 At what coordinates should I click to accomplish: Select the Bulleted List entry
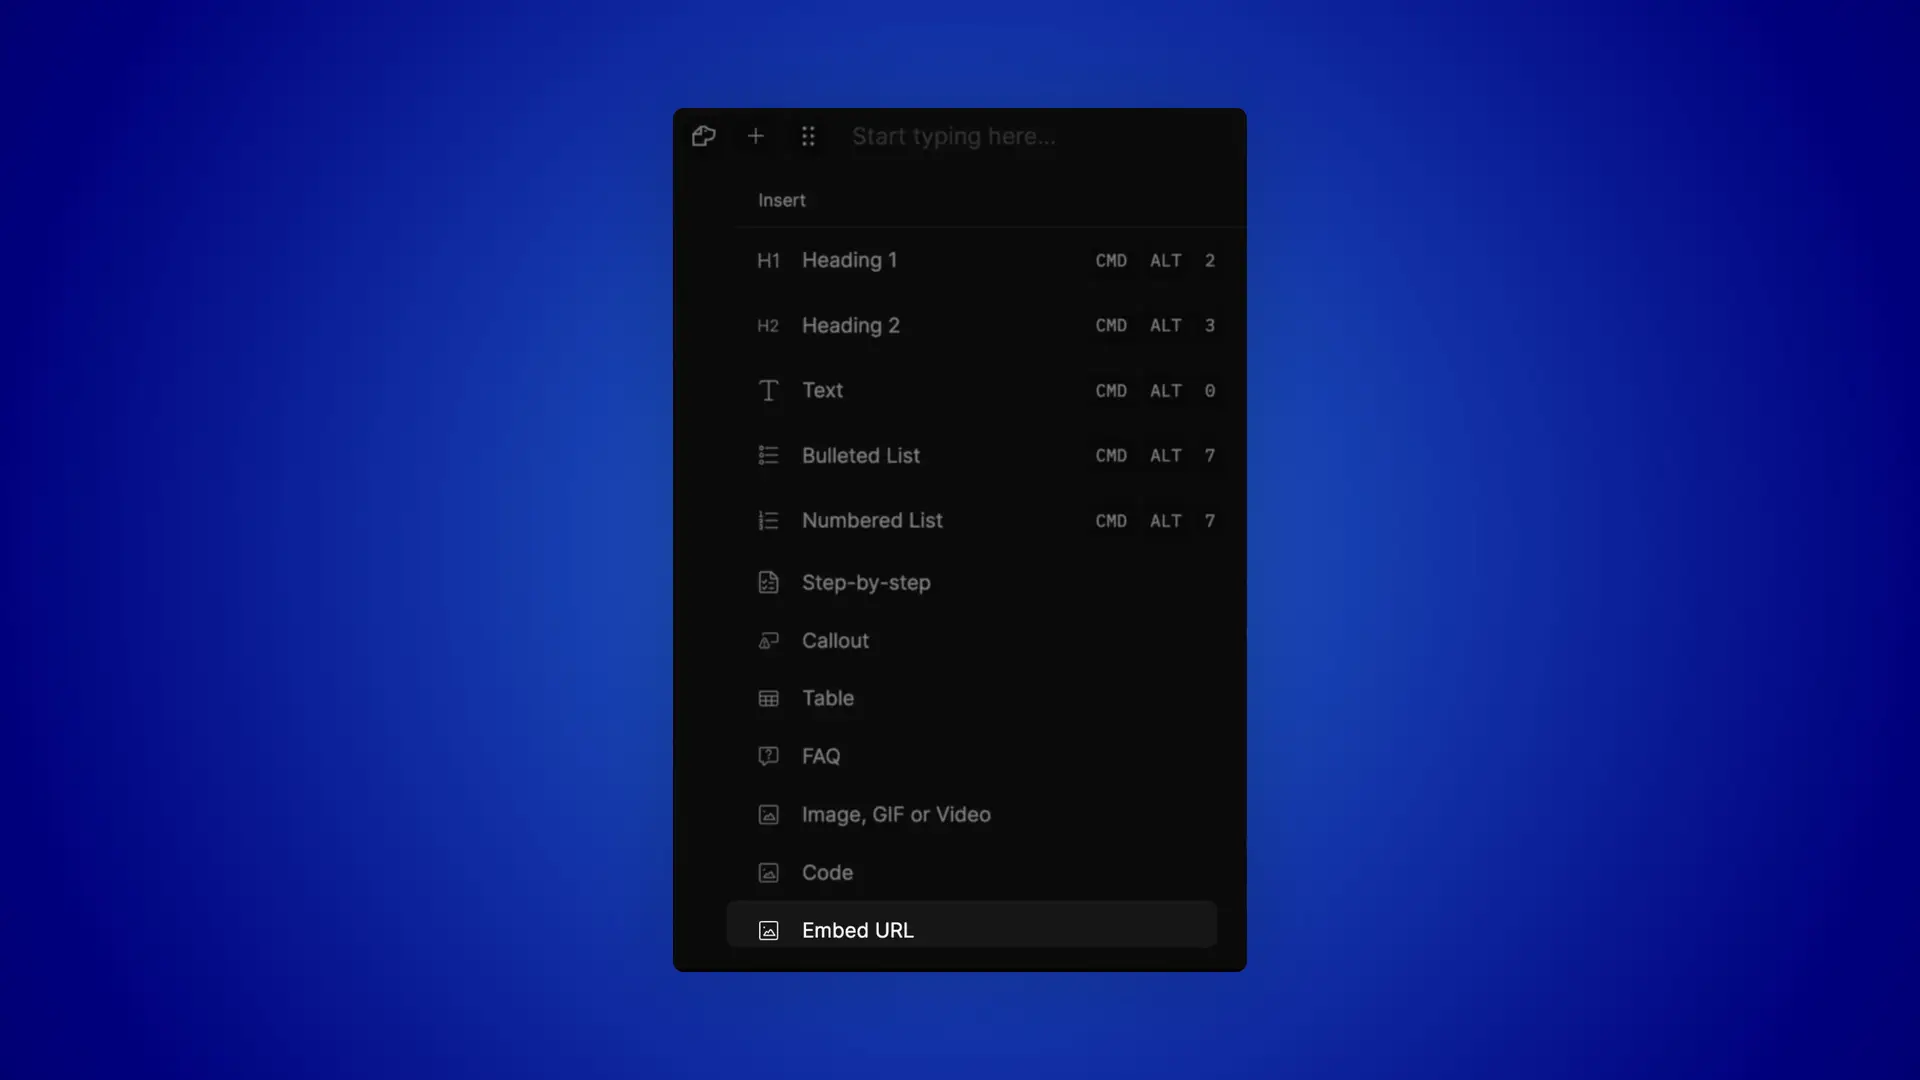tap(858, 455)
